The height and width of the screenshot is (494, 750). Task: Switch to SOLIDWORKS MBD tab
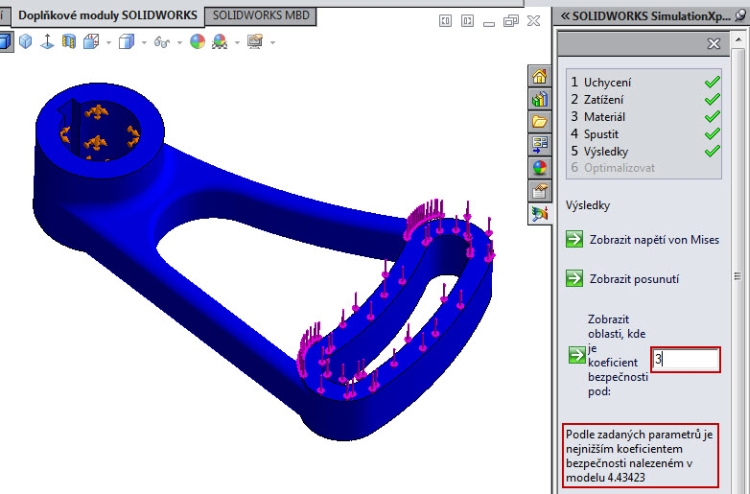point(261,16)
